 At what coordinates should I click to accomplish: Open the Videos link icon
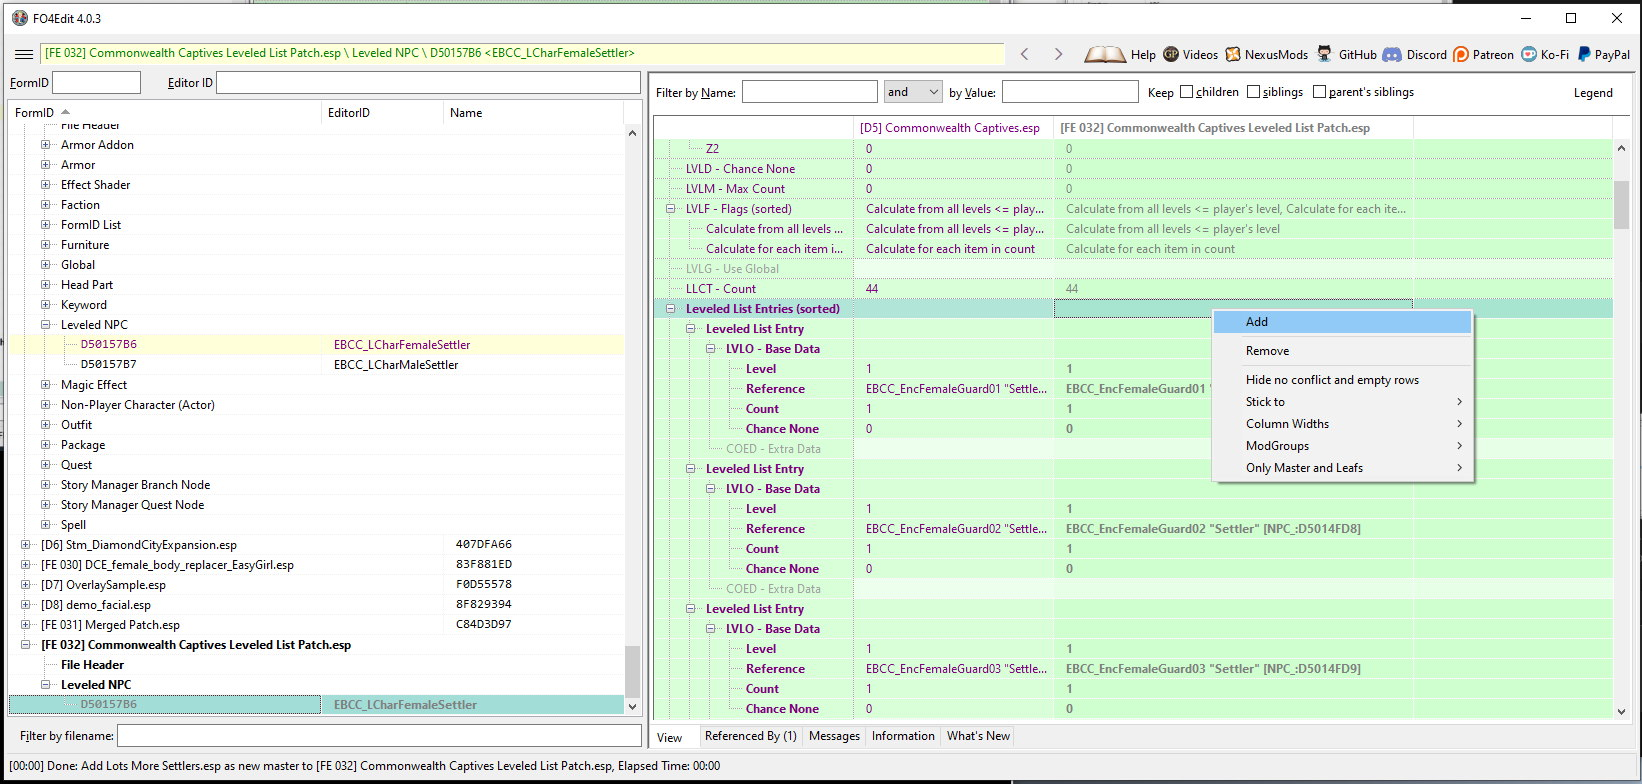click(x=1171, y=54)
